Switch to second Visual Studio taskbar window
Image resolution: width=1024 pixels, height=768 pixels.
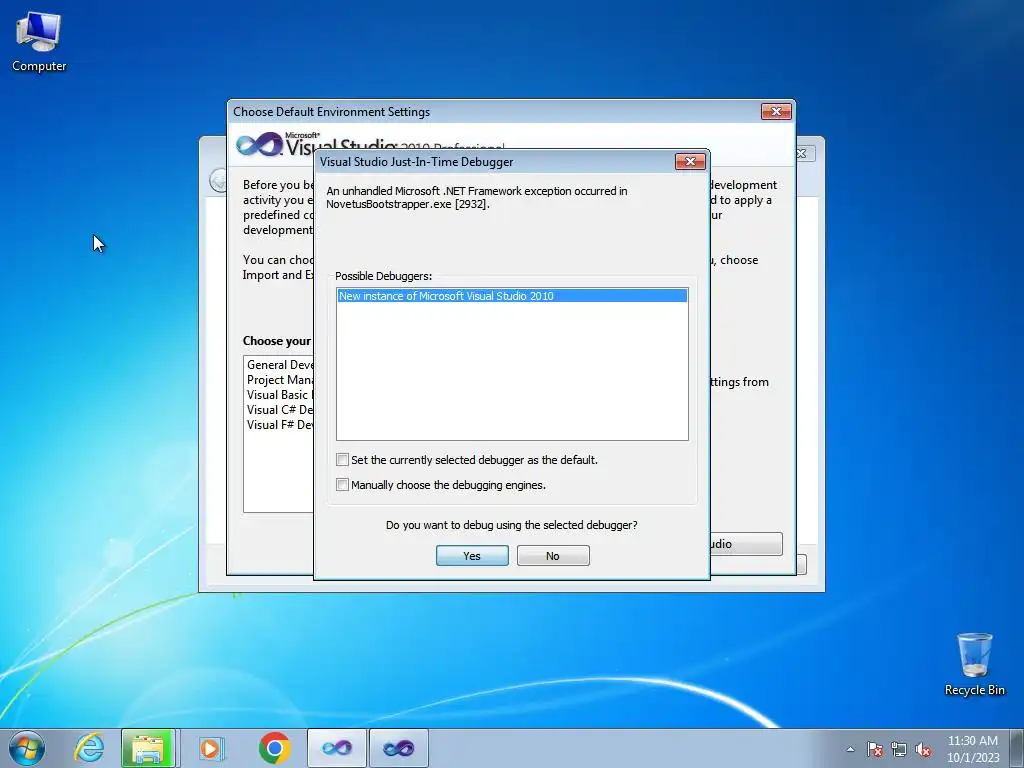[x=399, y=748]
